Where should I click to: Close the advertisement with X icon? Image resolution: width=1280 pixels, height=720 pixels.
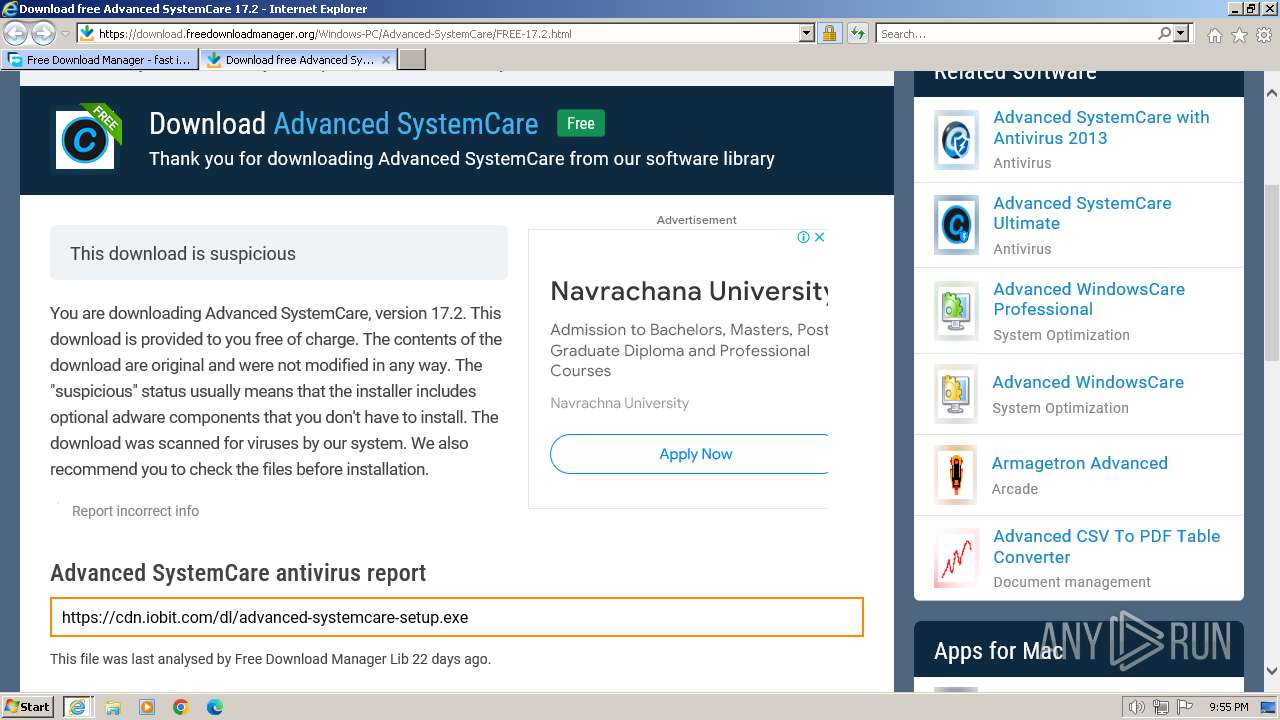(x=819, y=237)
